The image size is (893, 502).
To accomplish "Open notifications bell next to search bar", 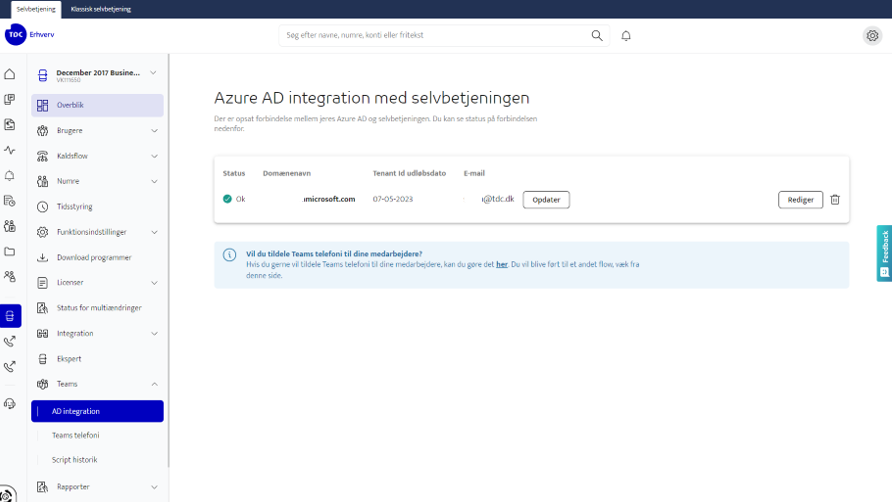I will coord(626,36).
